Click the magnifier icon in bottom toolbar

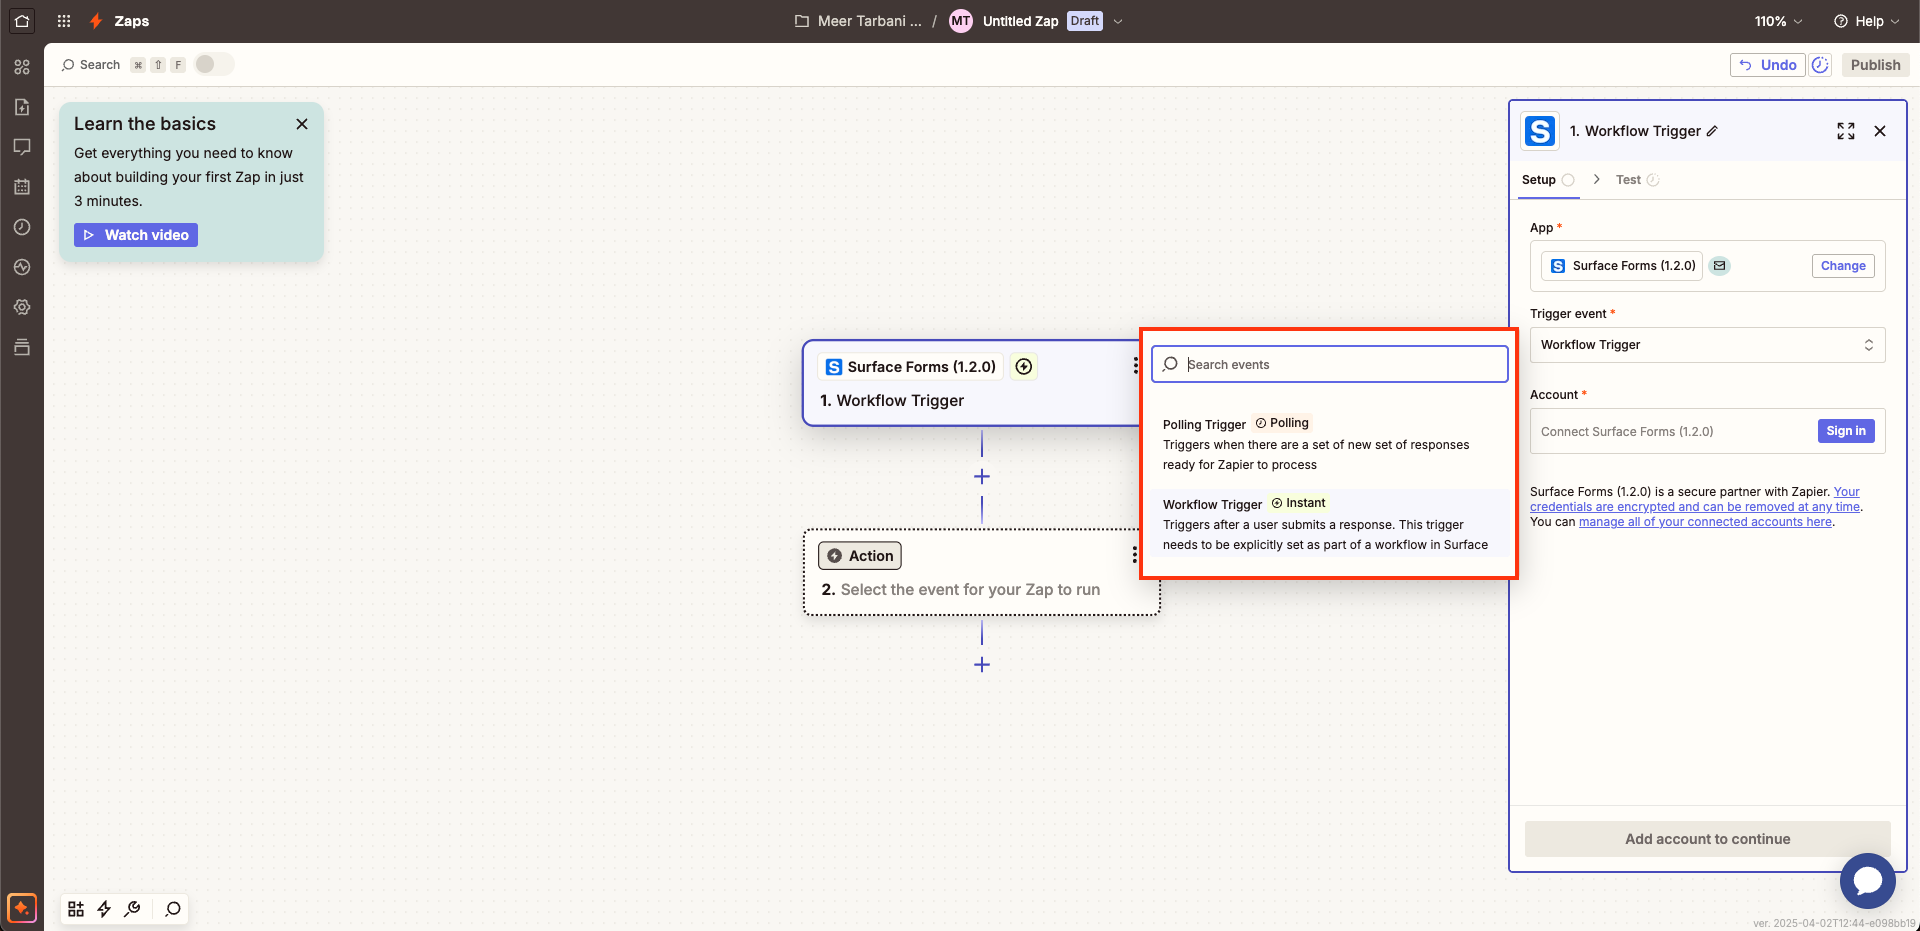point(173,909)
